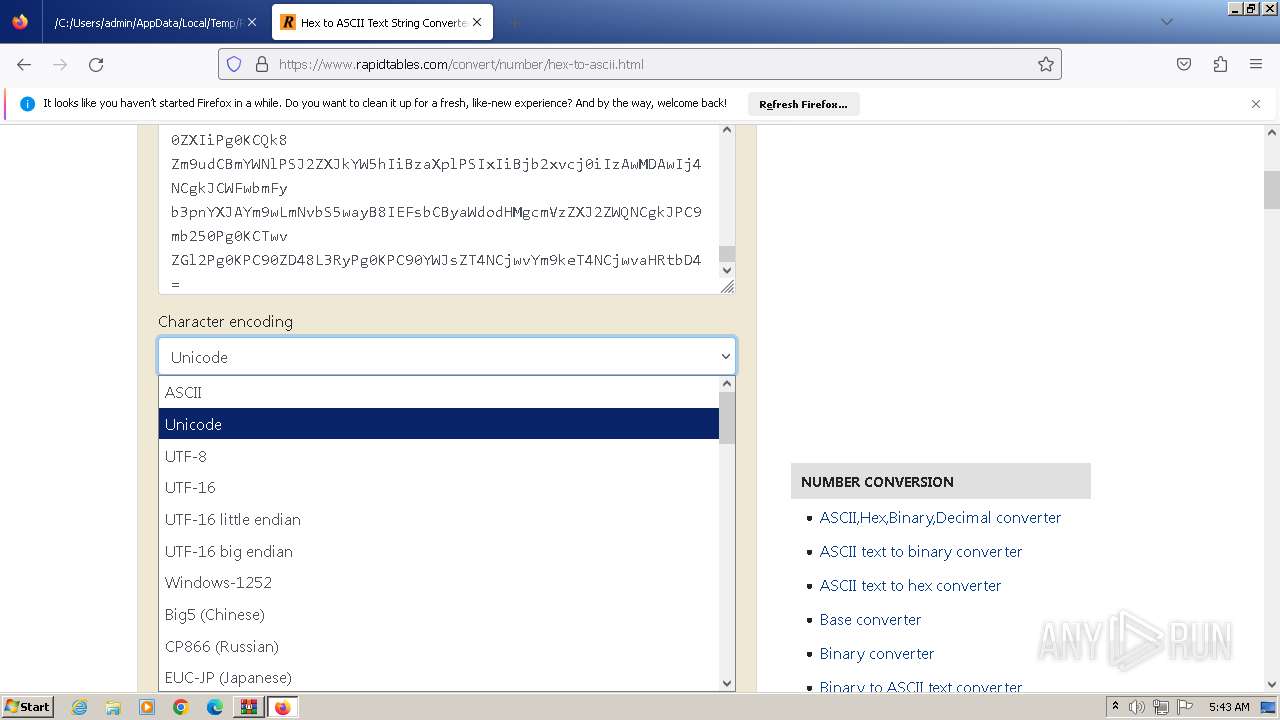1280x720 pixels.
Task: Switch to the C:/Users/admin Temp tab
Action: pos(148,22)
